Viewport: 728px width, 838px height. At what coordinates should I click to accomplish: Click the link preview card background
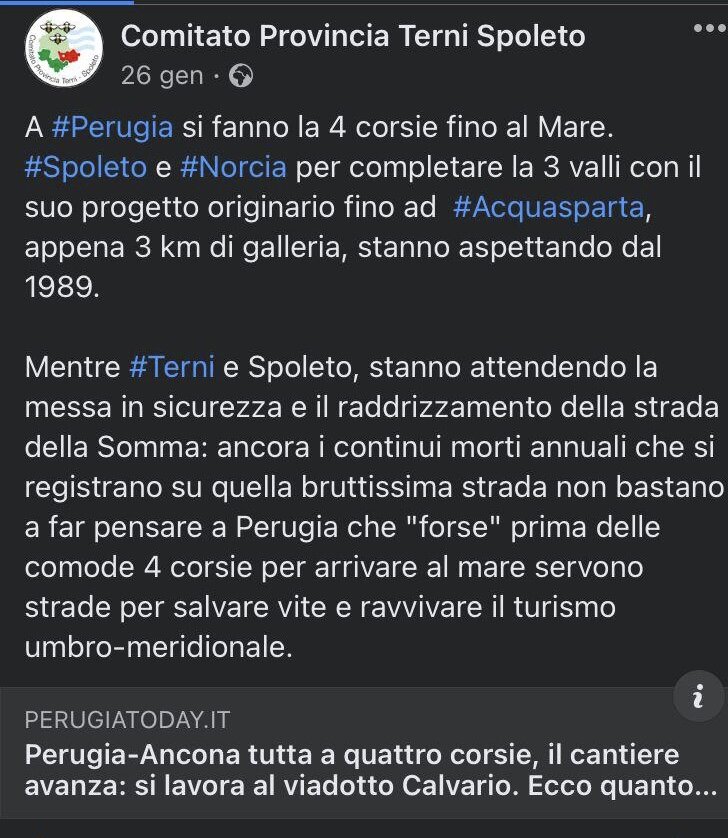tap(364, 752)
